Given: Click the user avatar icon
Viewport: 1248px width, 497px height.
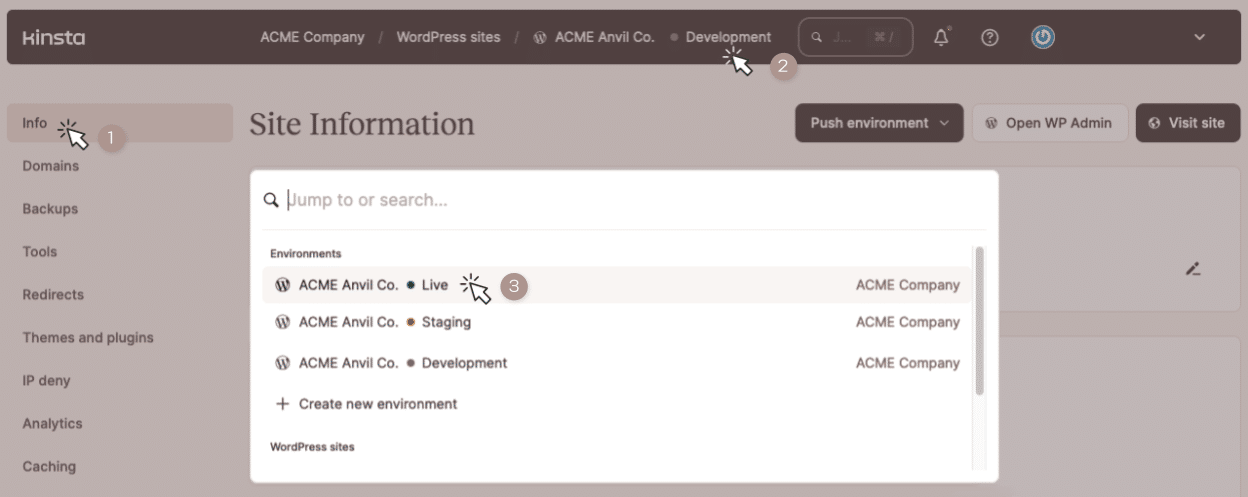Looking at the screenshot, I should 1043,38.
